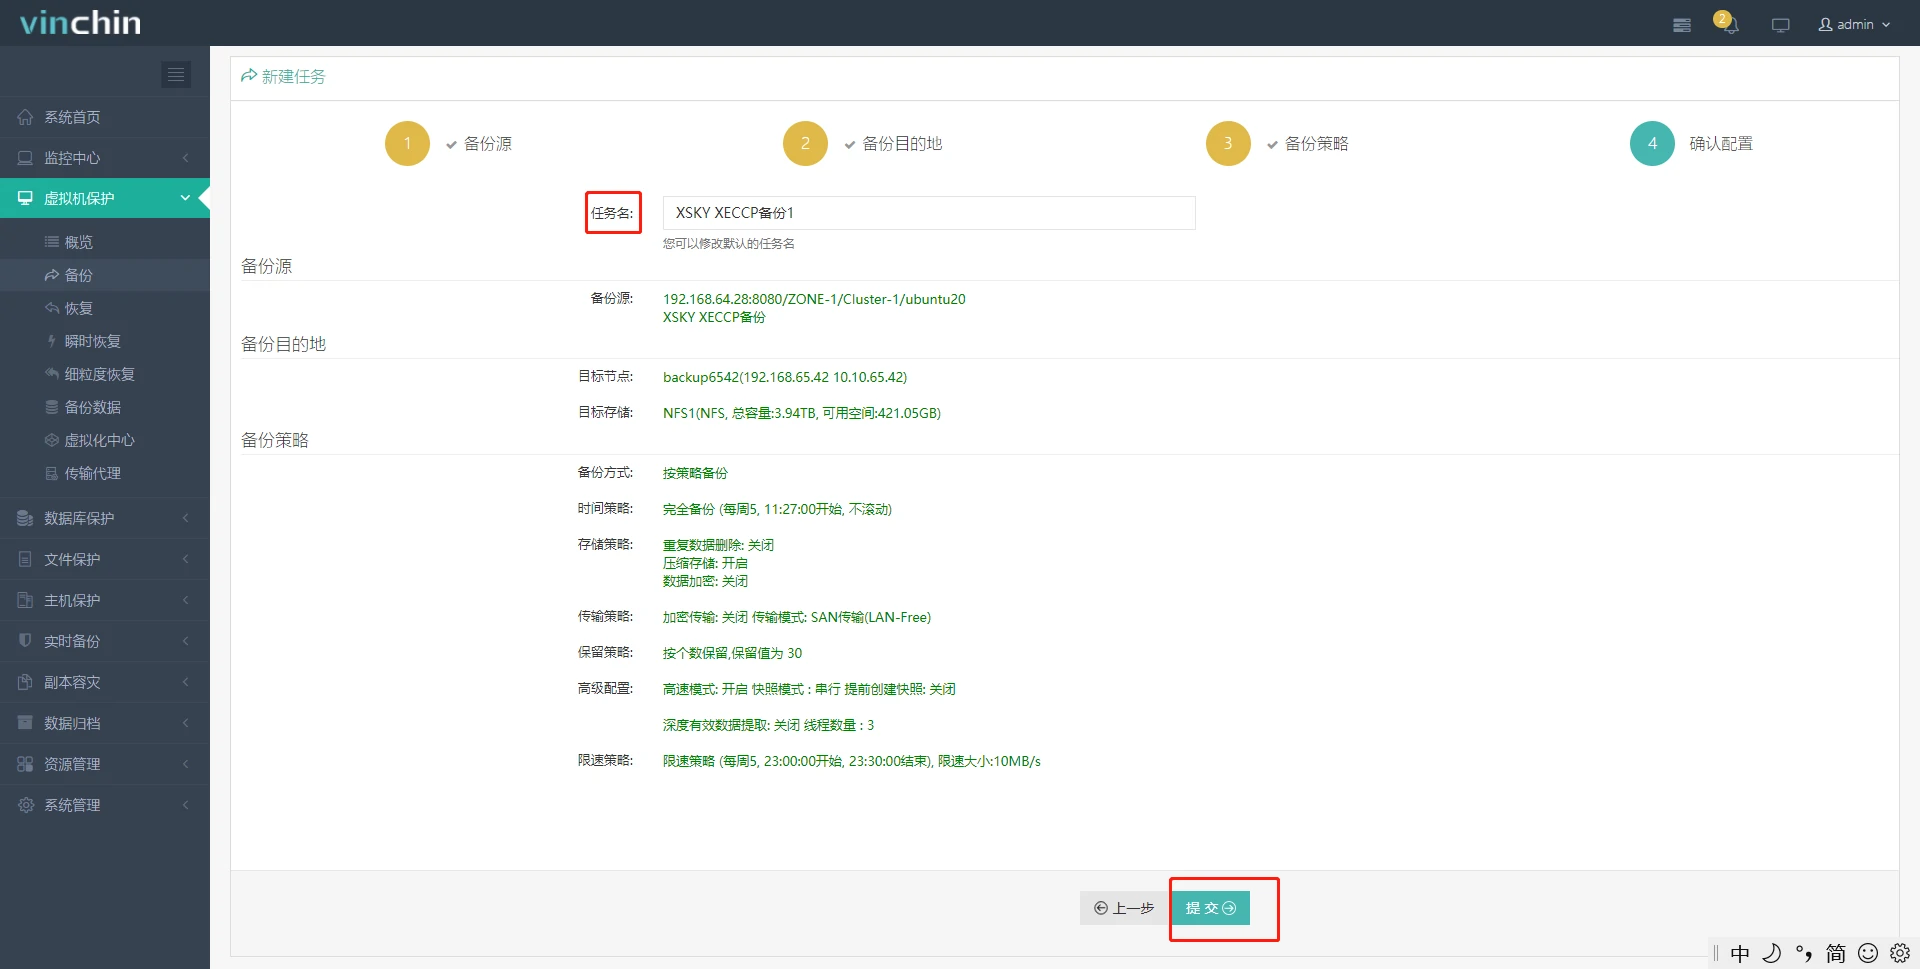Screen dimensions: 1920x969
Task: Expand the 监控中心 menu
Action: pyautogui.click(x=105, y=158)
